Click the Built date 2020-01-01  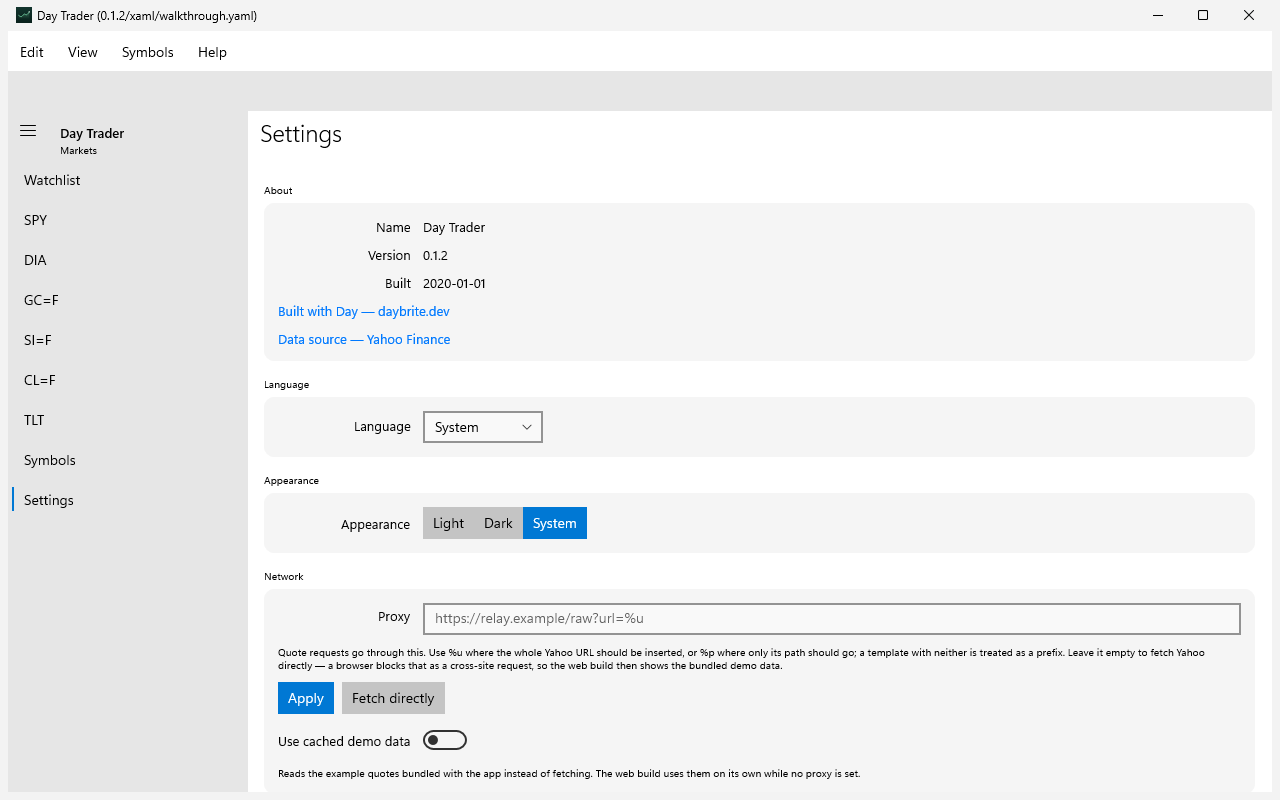point(454,283)
